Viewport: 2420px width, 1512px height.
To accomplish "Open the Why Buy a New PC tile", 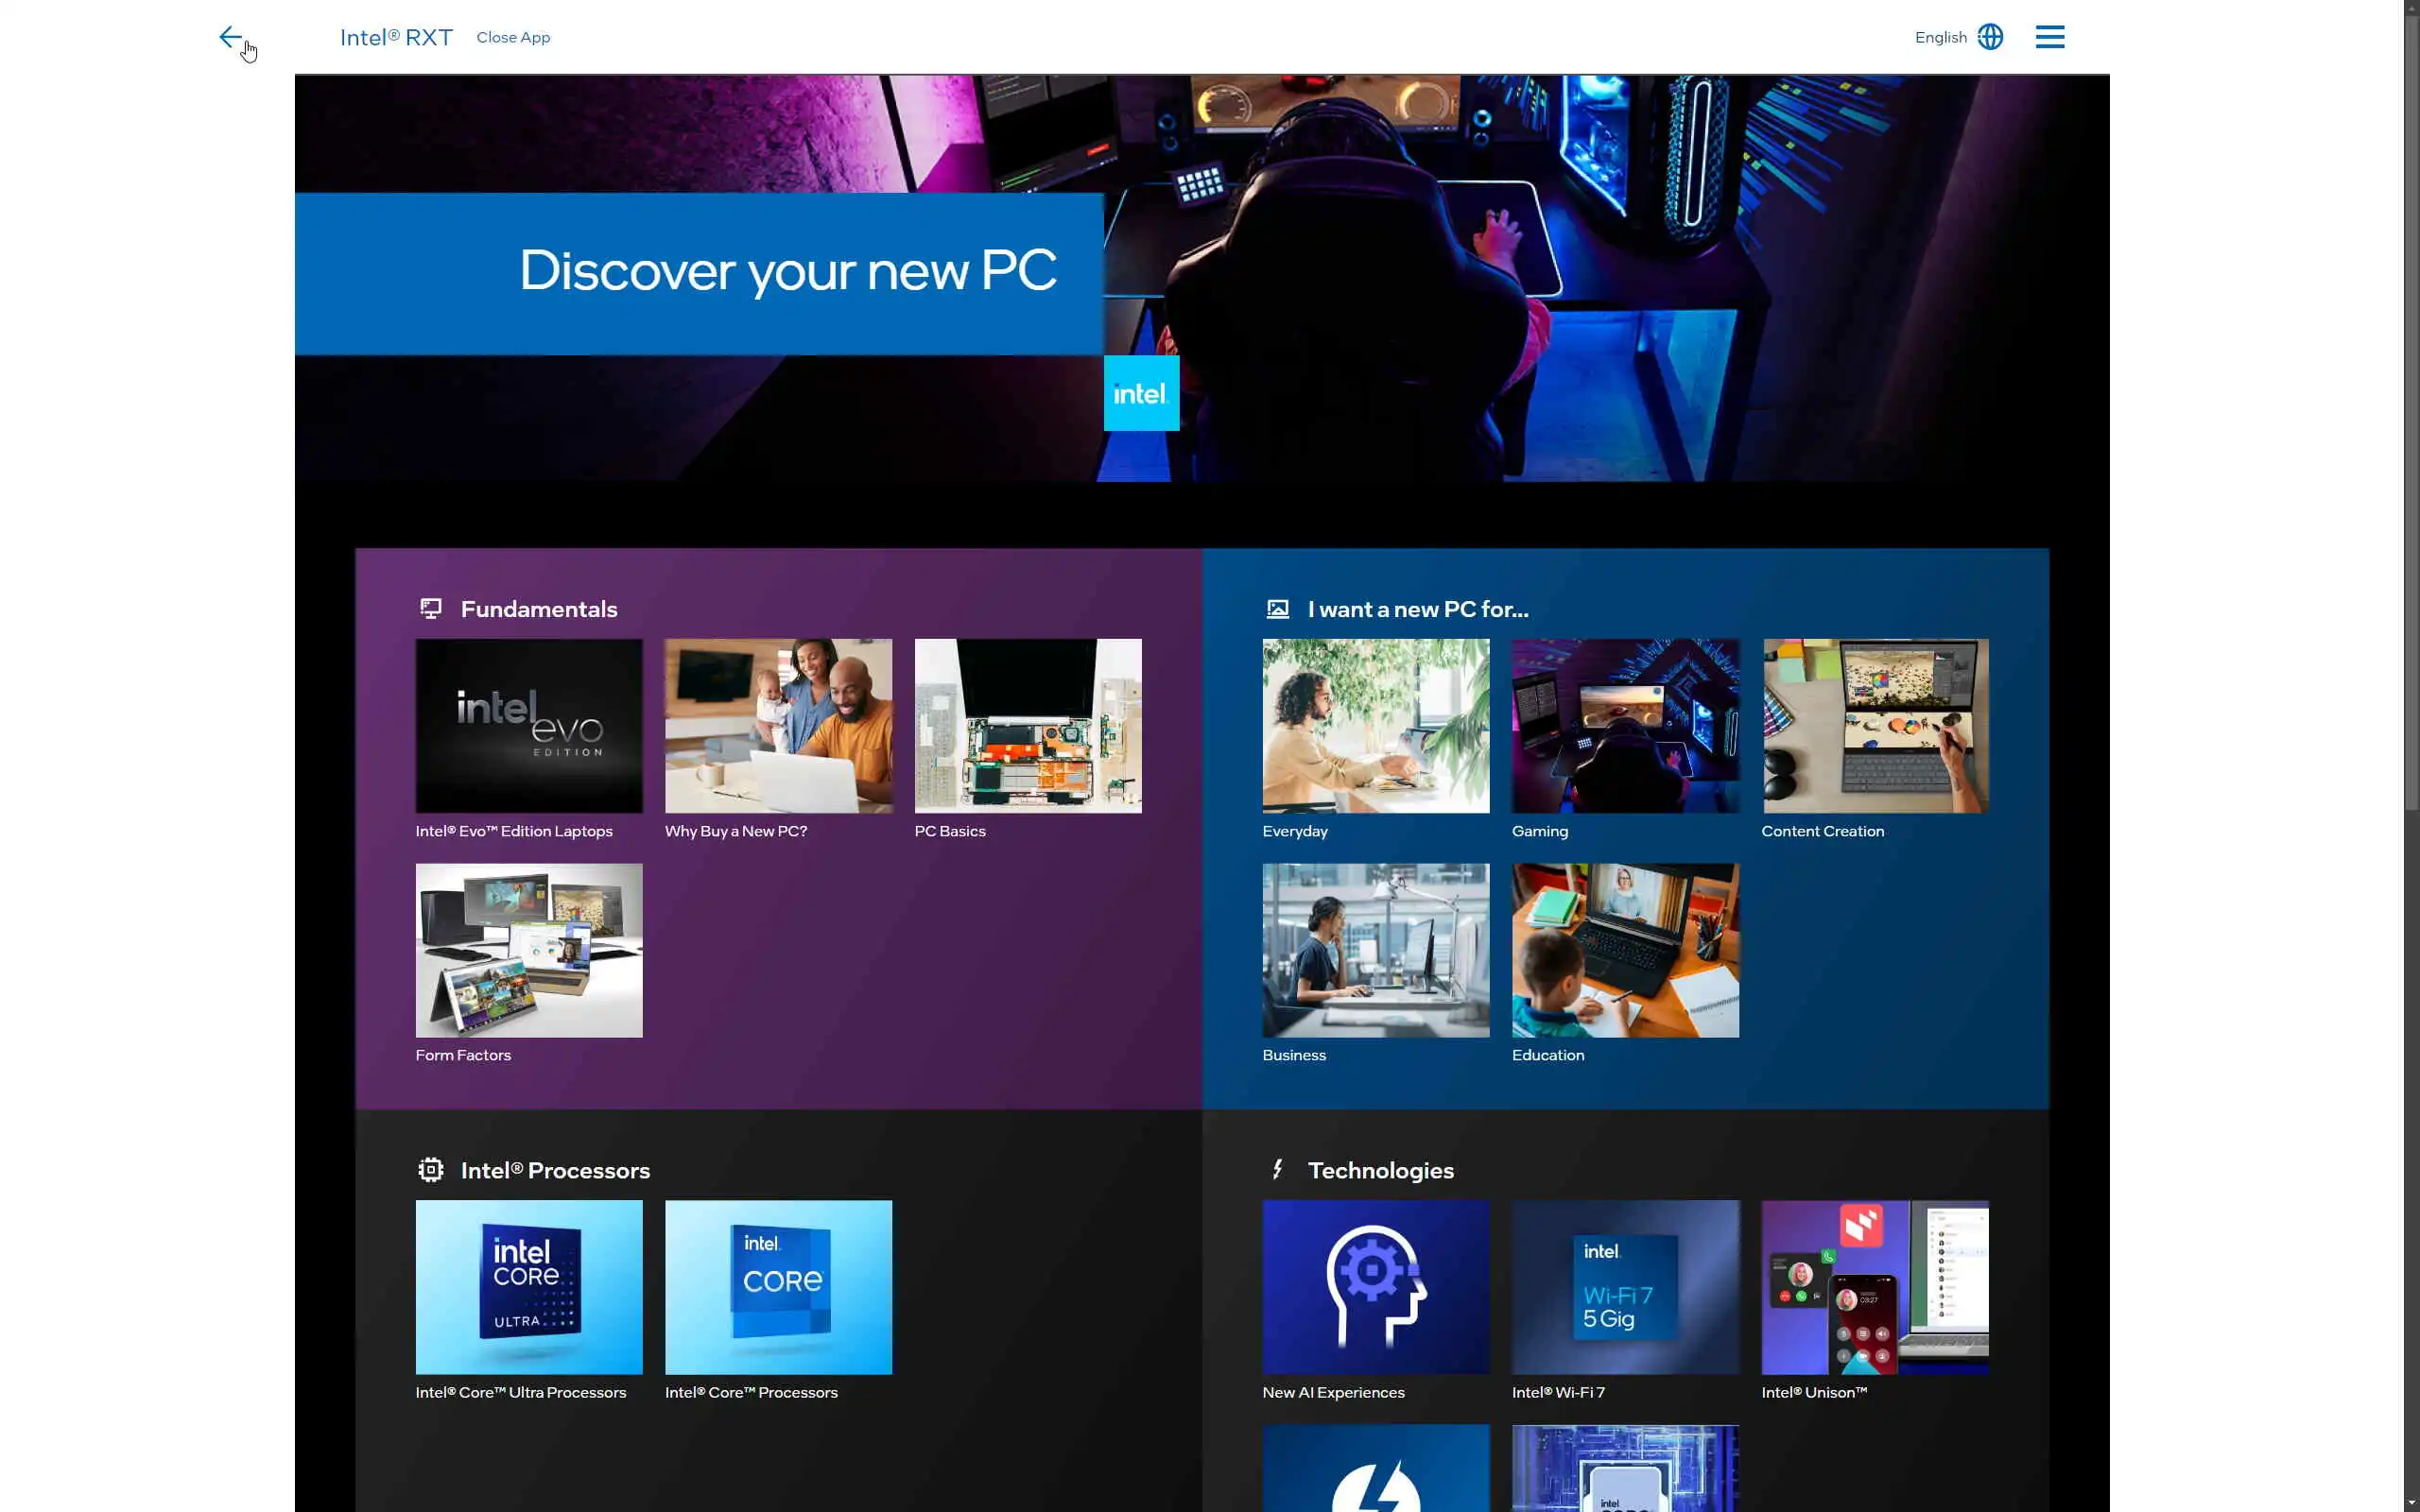I will click(x=778, y=726).
